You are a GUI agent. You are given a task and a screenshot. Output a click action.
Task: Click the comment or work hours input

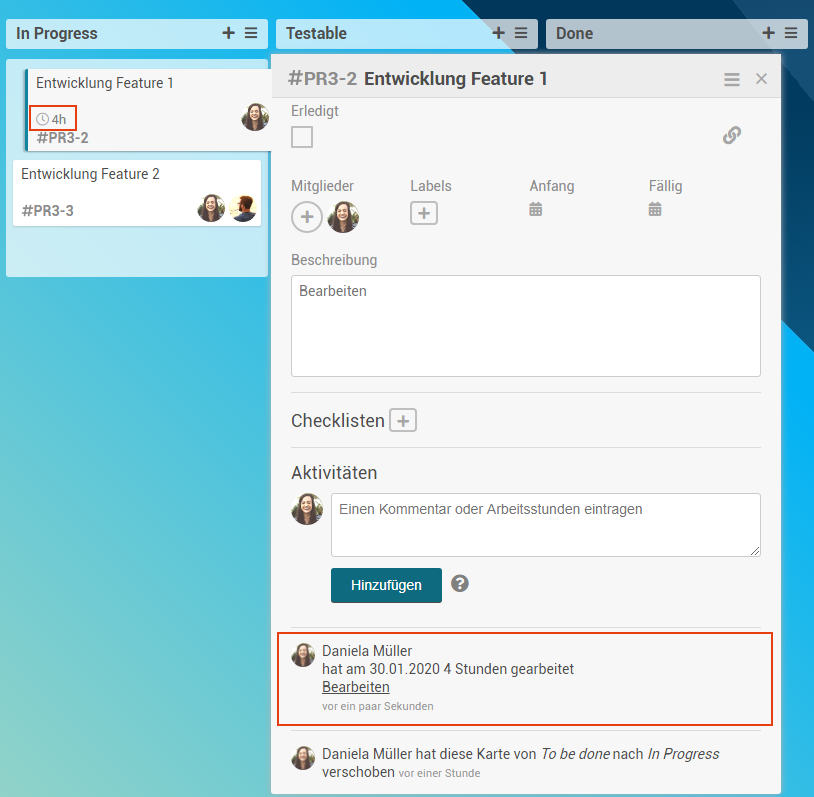tap(545, 524)
